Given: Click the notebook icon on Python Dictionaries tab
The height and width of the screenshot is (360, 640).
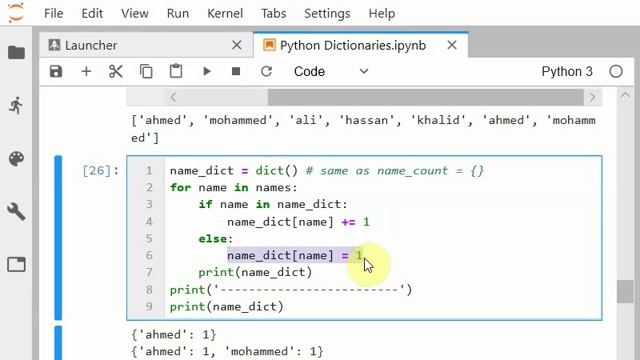Looking at the screenshot, I should 269,45.
